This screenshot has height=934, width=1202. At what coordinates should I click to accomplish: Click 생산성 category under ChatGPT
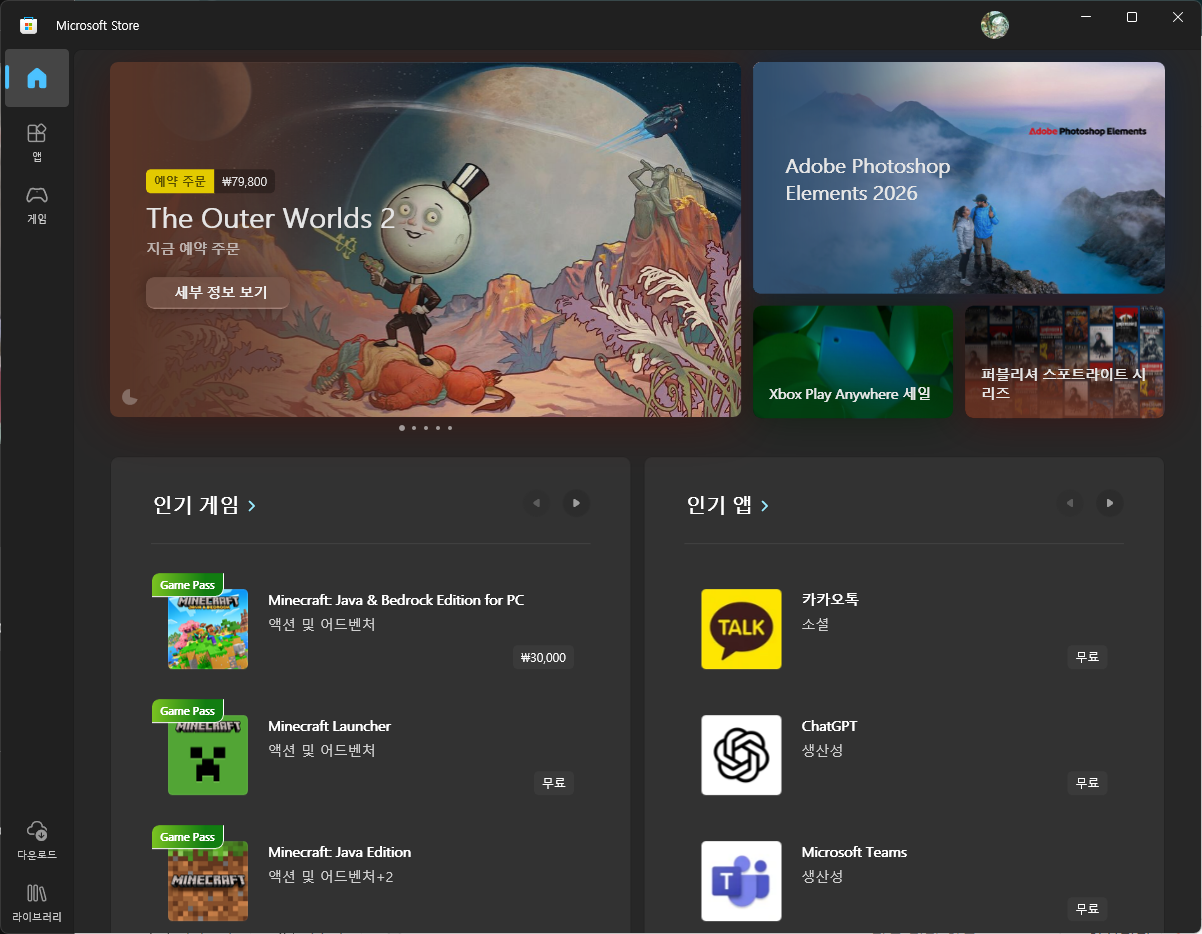pyautogui.click(x=823, y=750)
